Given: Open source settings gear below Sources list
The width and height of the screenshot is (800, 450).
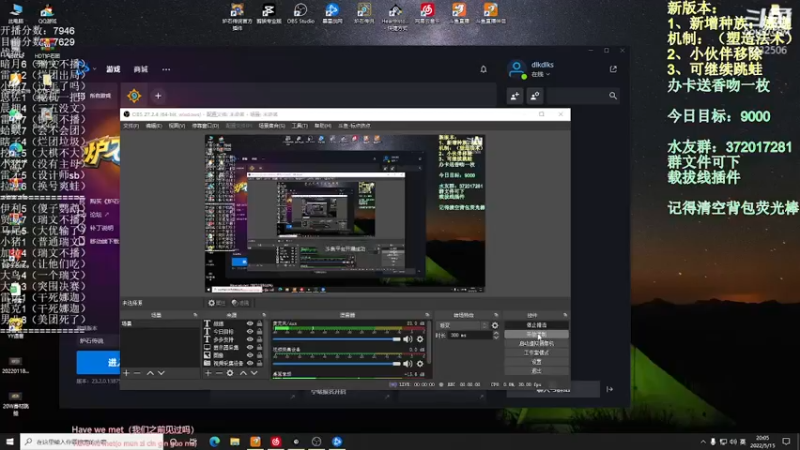Looking at the screenshot, I should [x=230, y=373].
